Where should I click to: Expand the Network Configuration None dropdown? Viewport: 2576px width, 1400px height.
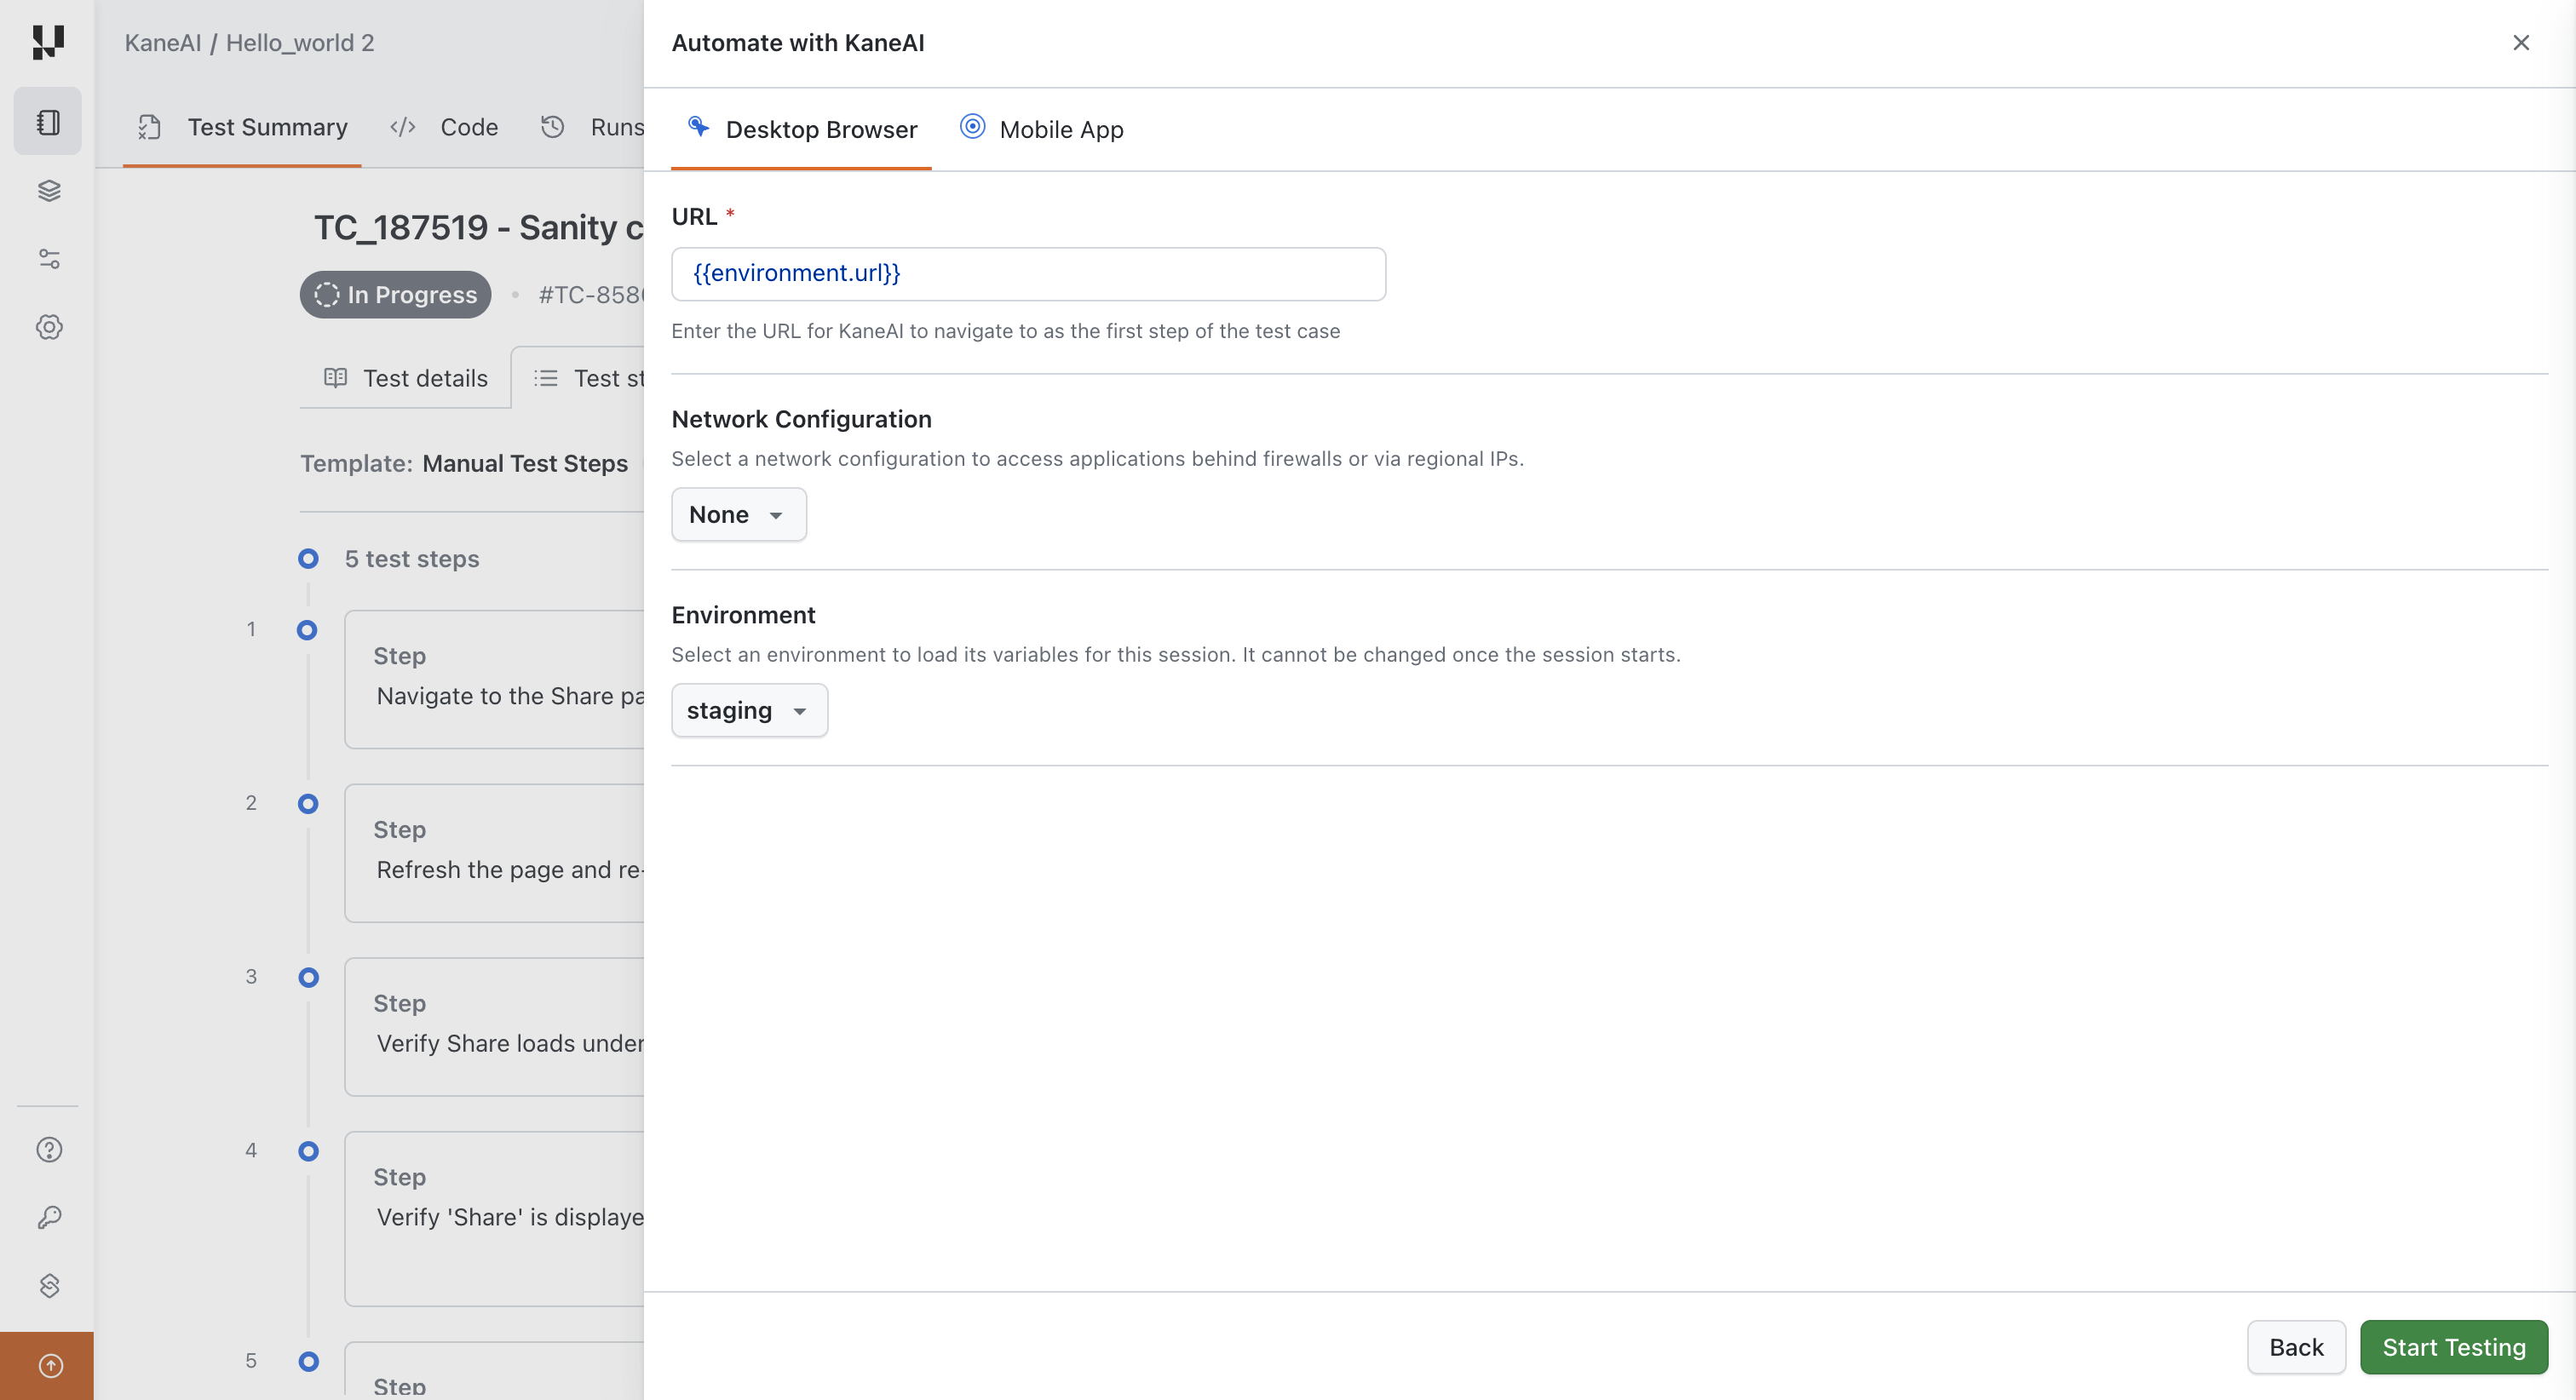739,515
